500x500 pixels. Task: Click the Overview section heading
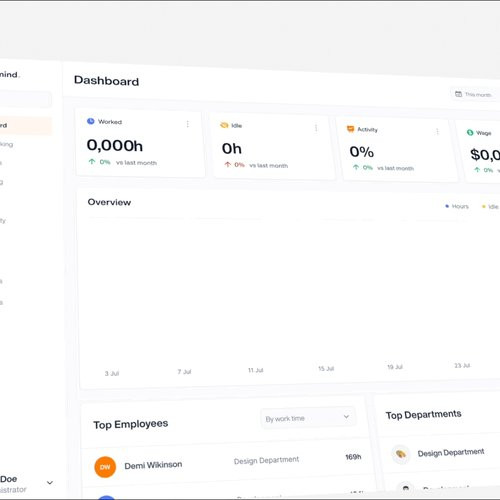point(109,202)
